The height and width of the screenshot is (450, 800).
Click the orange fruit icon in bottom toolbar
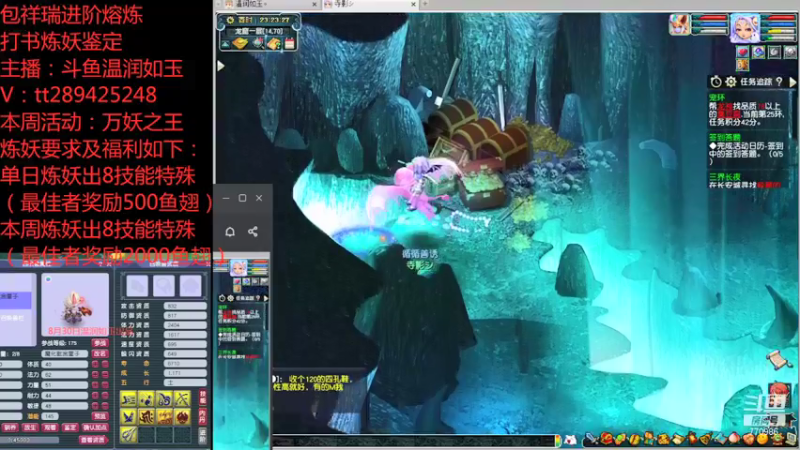(763, 438)
